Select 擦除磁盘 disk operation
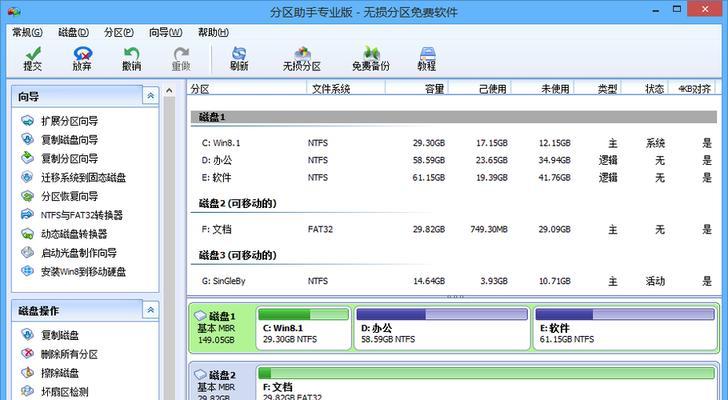 tap(50, 373)
